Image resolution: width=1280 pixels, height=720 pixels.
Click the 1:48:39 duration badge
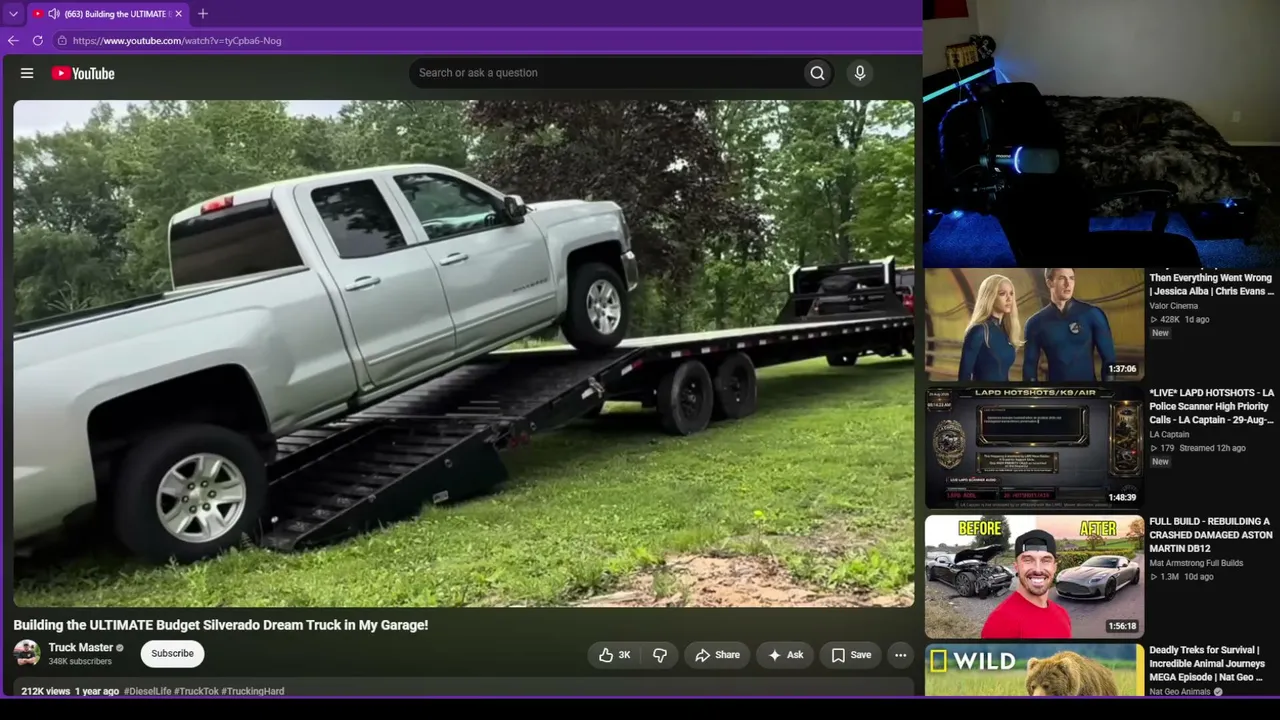pyautogui.click(x=1122, y=497)
